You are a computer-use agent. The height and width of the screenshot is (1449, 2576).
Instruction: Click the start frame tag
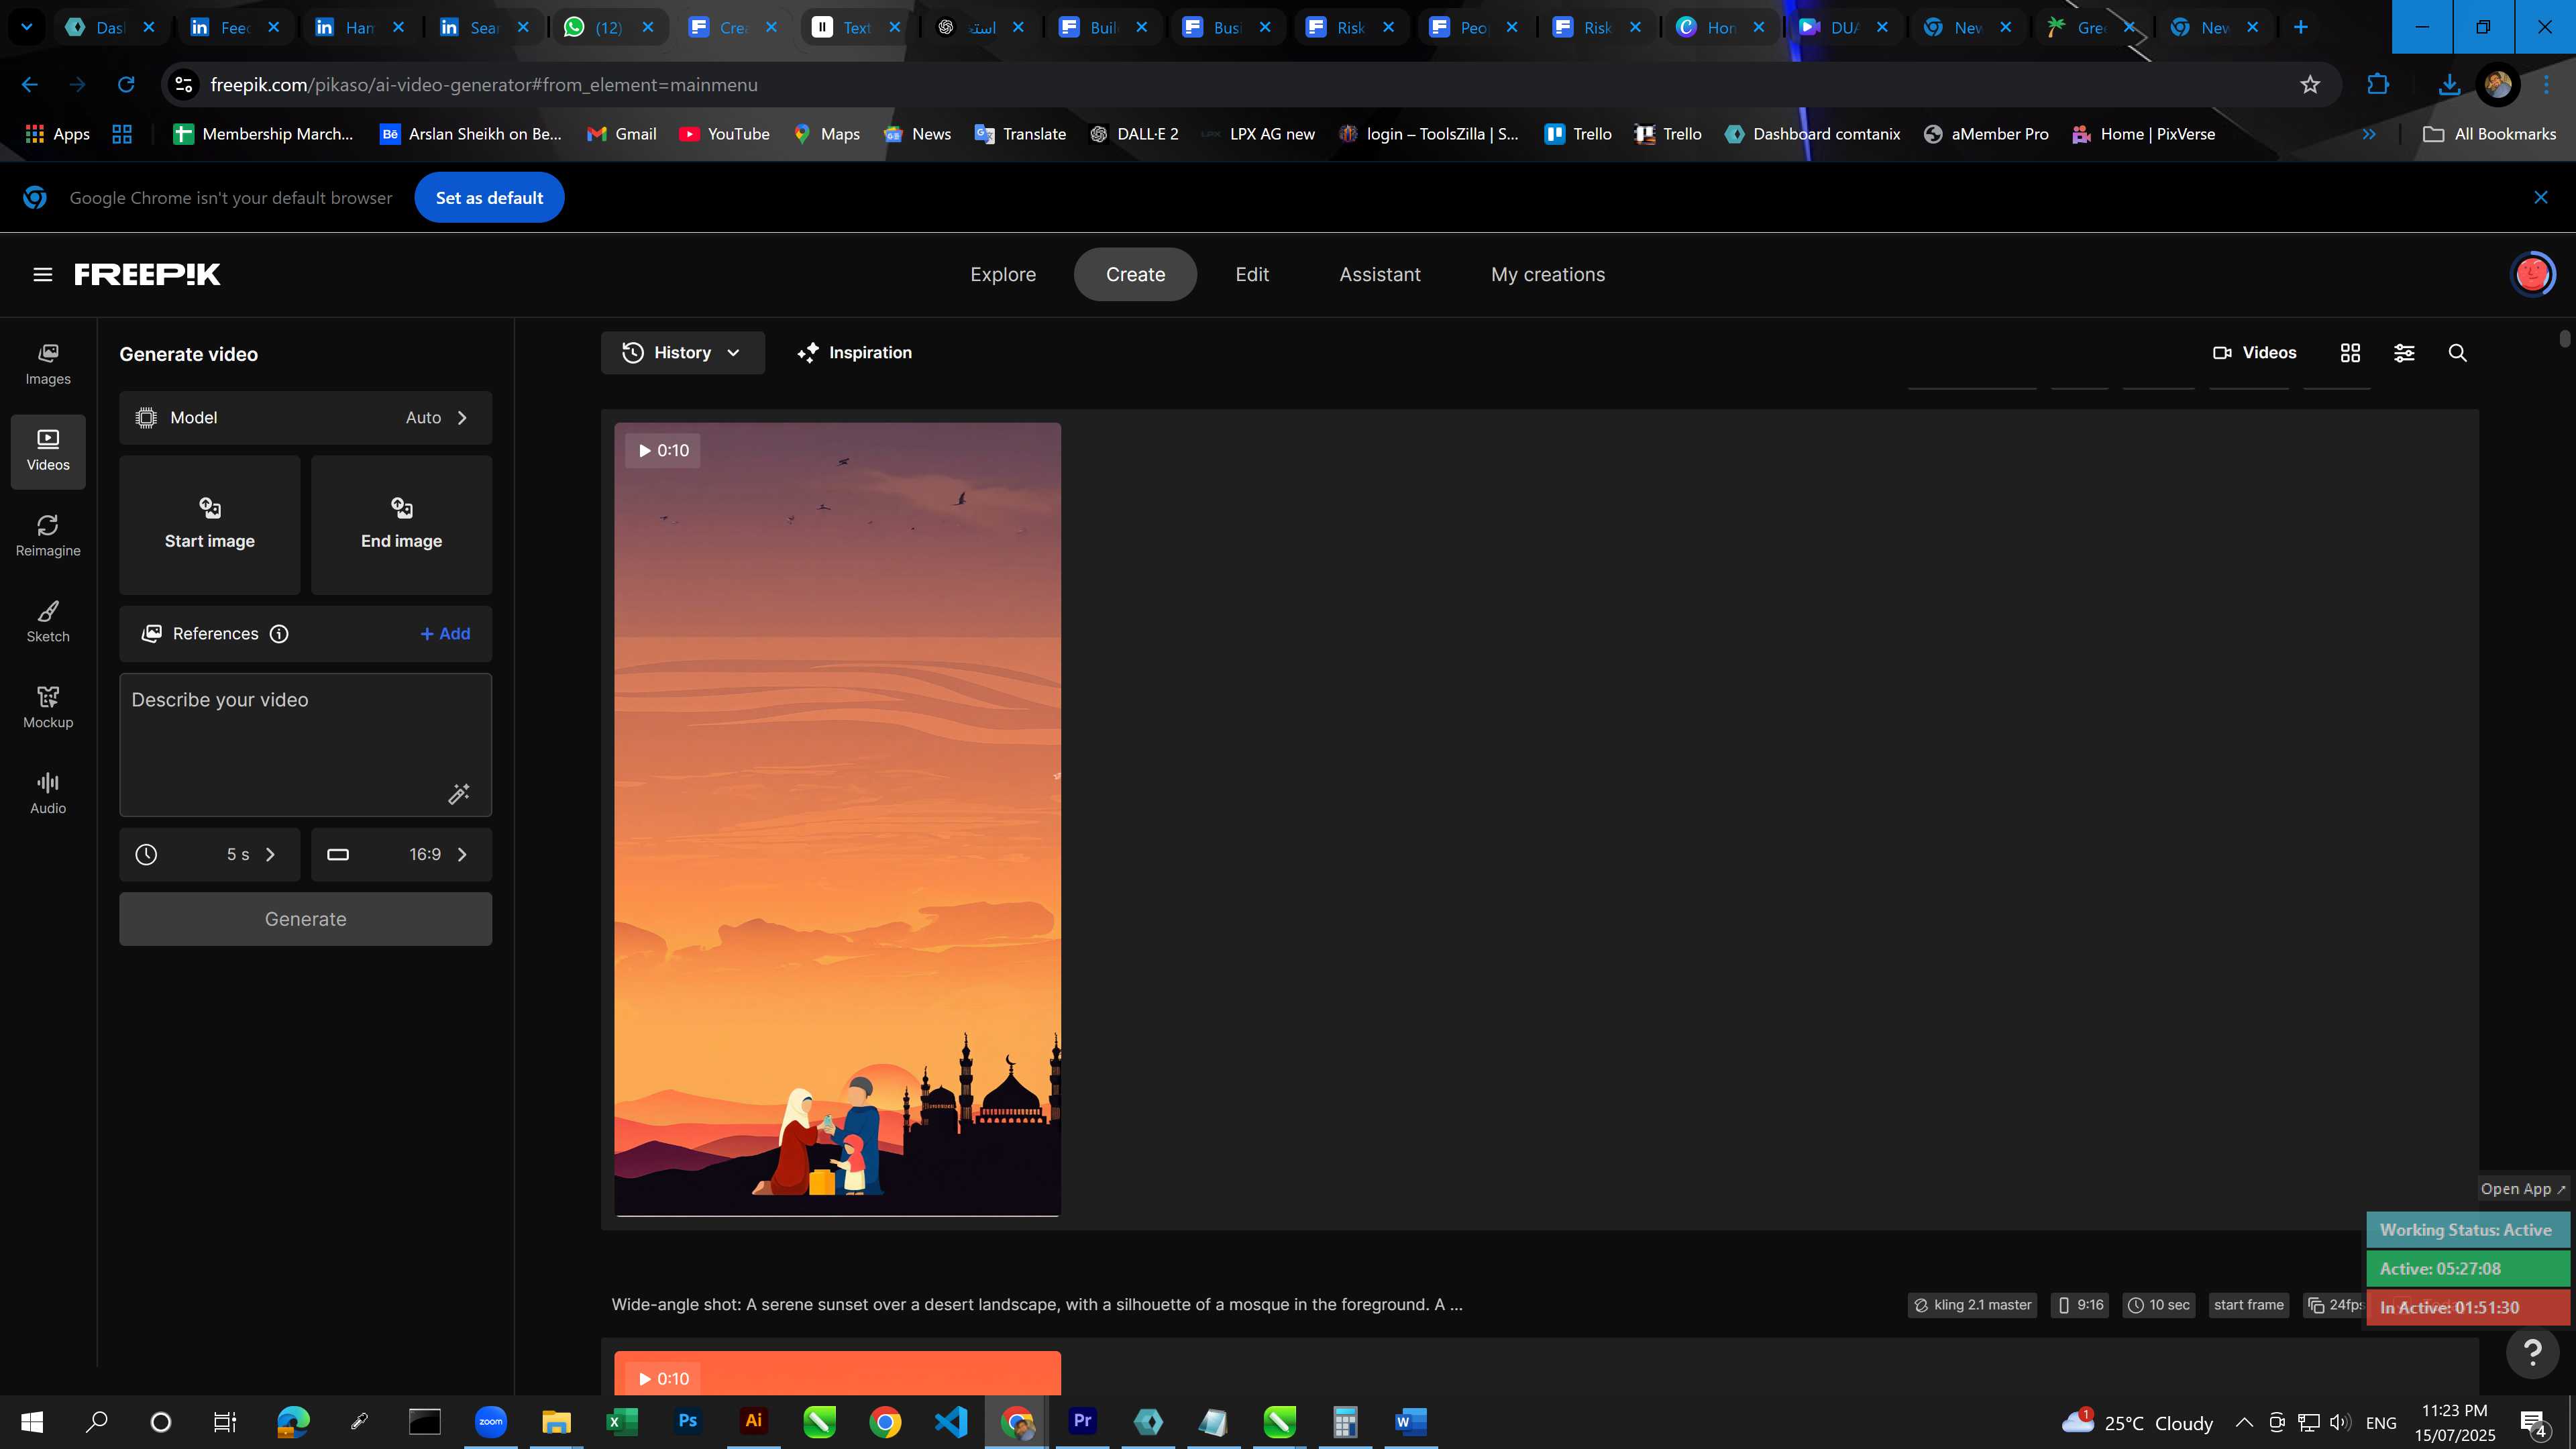(x=2248, y=1305)
